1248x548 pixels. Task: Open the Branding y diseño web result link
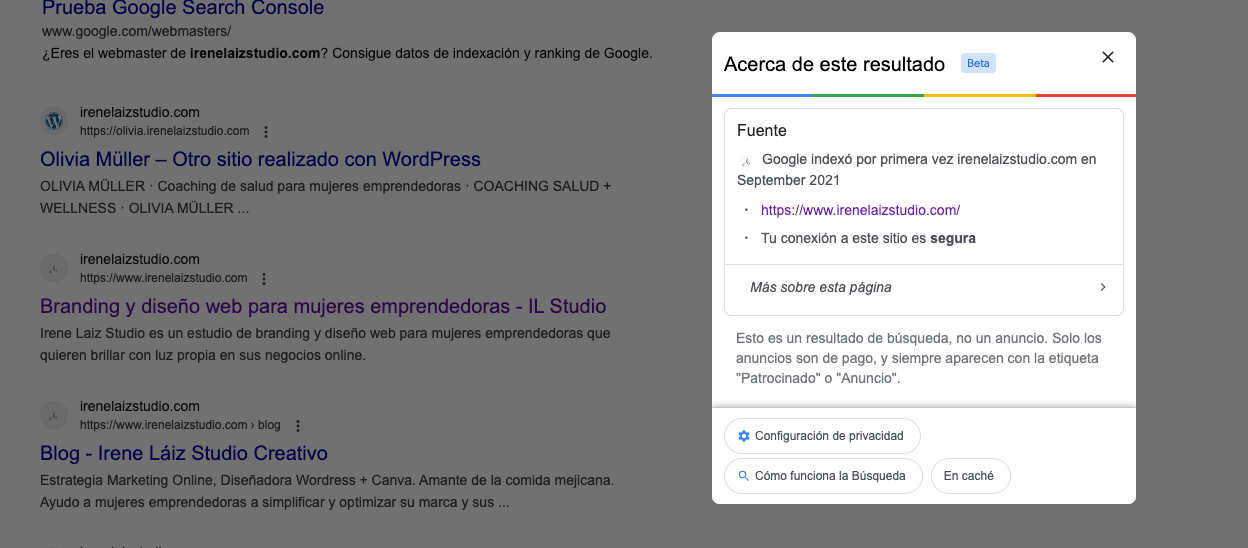click(x=323, y=306)
